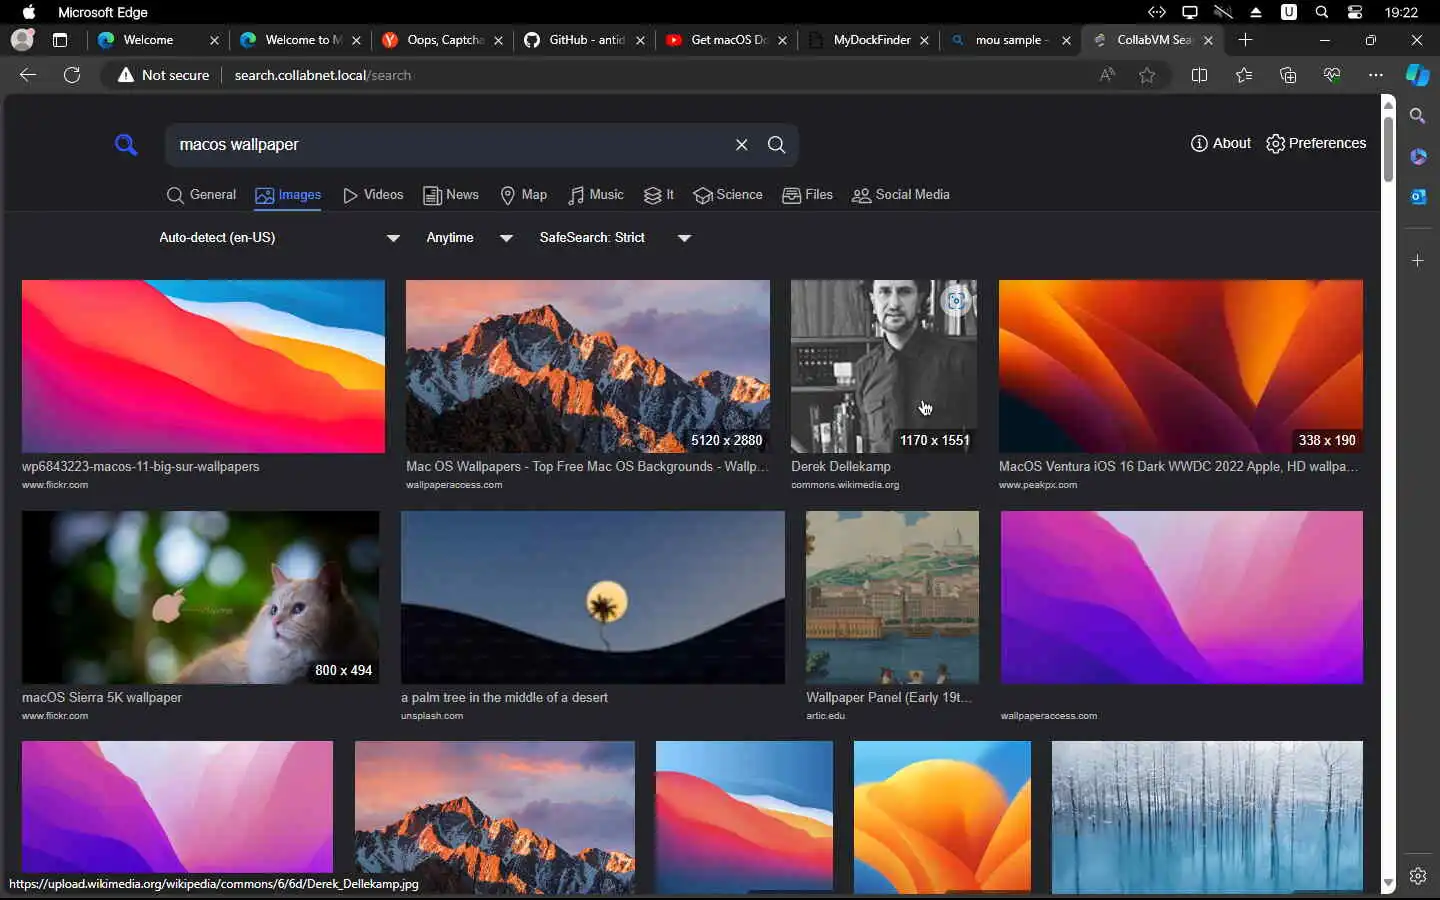1440x900 pixels.
Task: Open the MacOS Ventura dark wallpaper thumbnail
Action: (x=1181, y=366)
